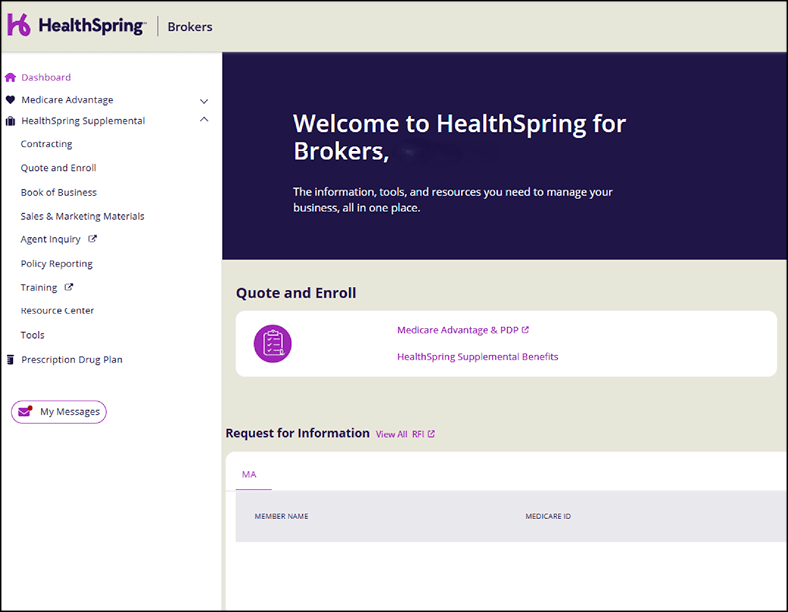
Task: Click the My Messages envelope icon
Action: (x=25, y=411)
